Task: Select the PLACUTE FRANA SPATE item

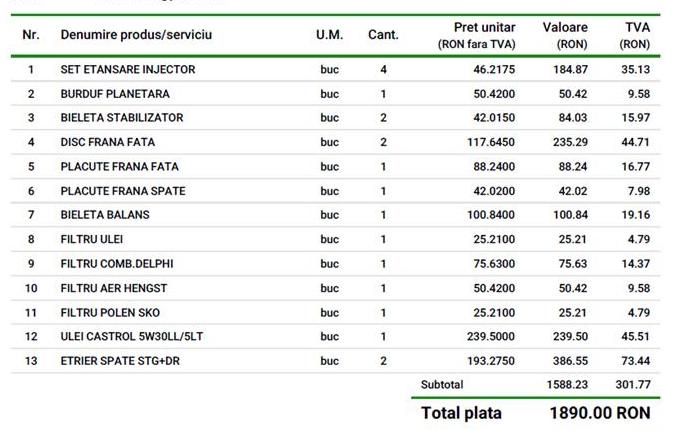Action: pyautogui.click(x=123, y=191)
